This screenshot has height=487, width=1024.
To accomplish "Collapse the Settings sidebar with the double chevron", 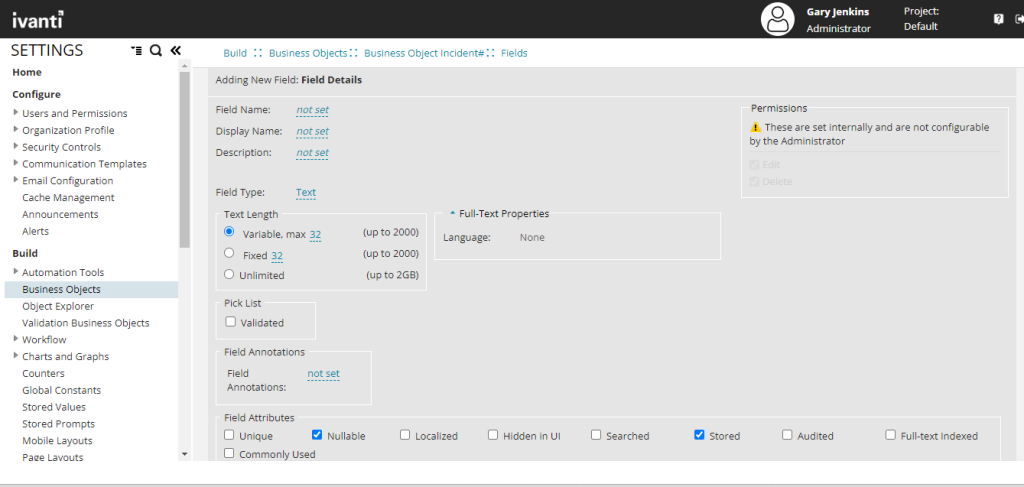I will 175,50.
